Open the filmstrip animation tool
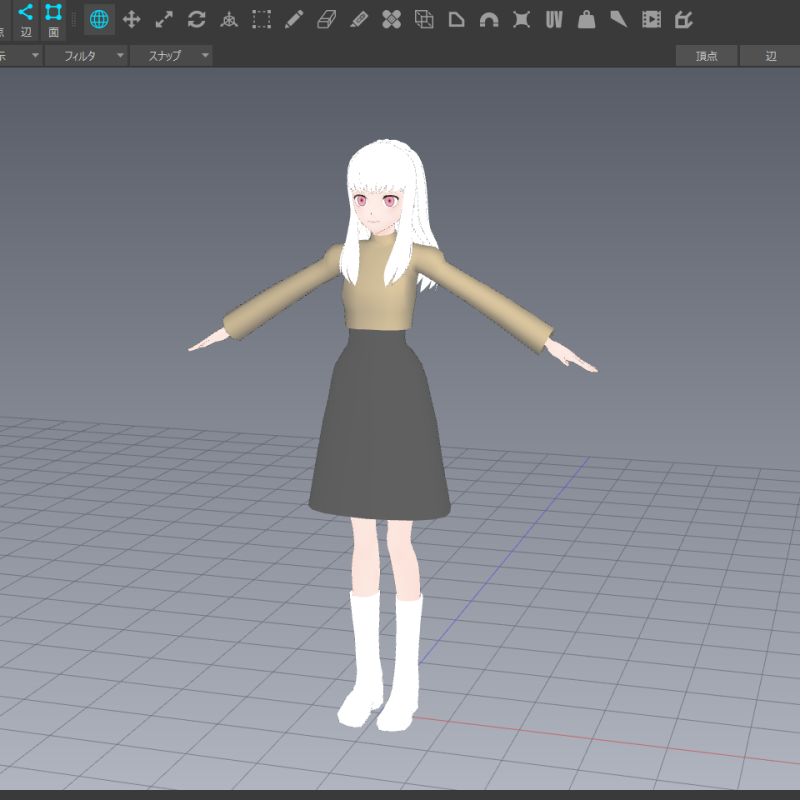Screen dimensions: 800x800 click(651, 19)
